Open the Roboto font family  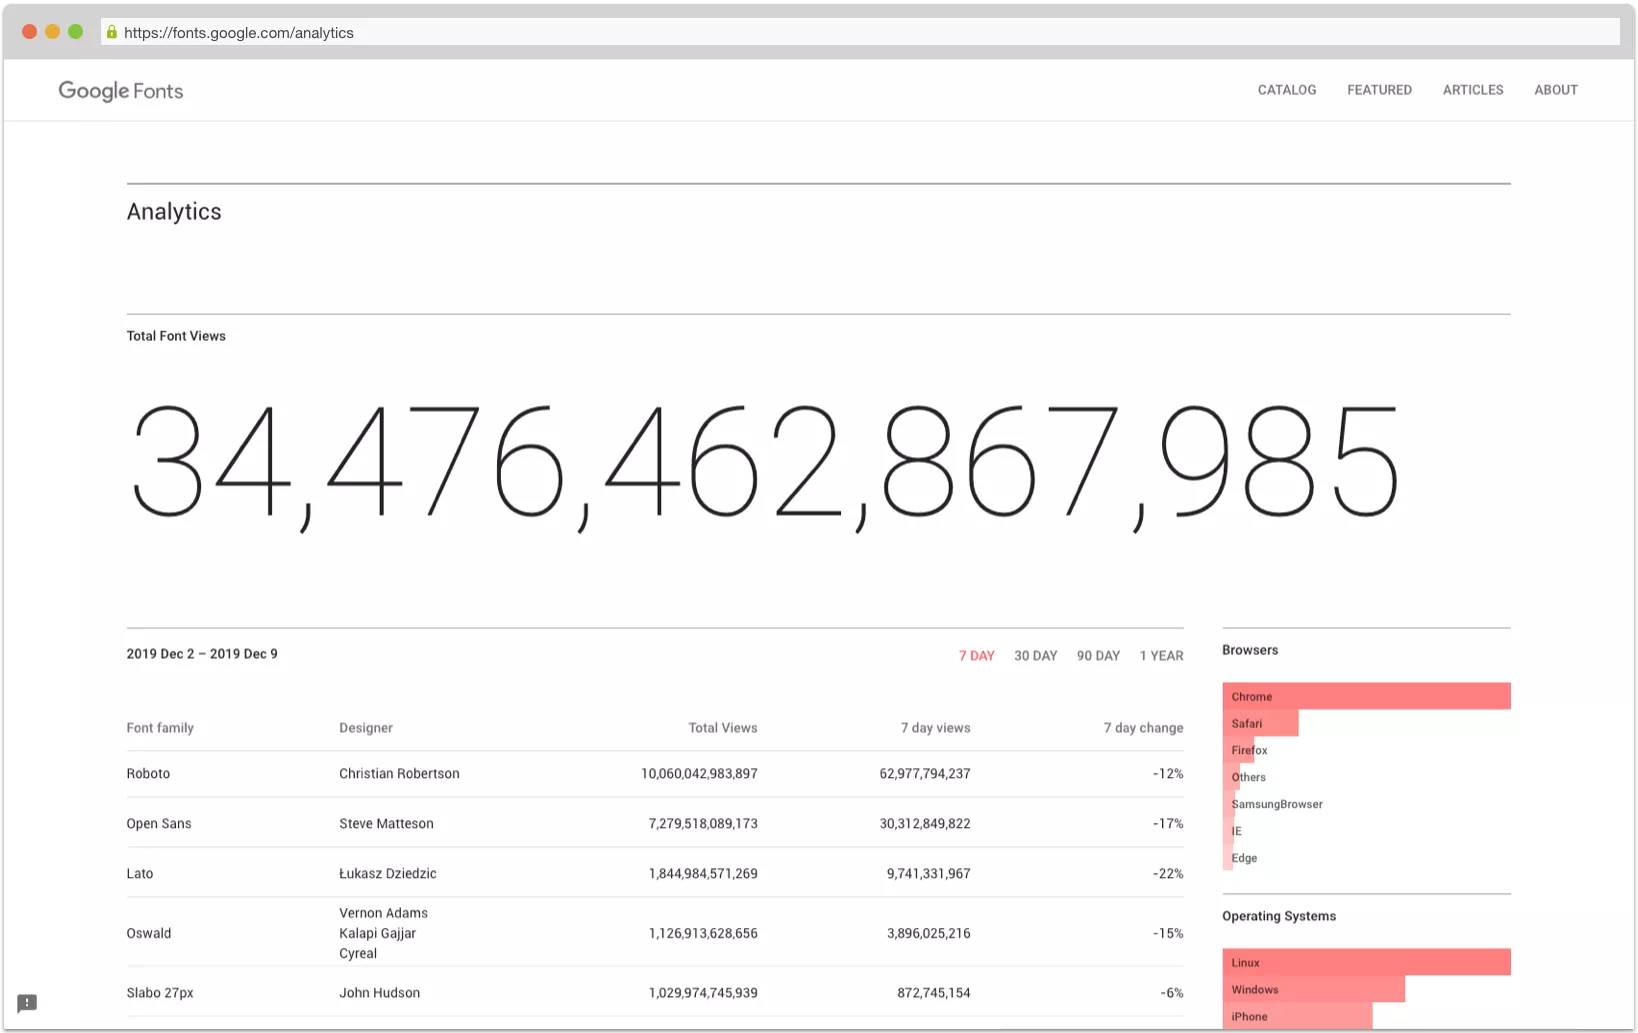pos(148,774)
